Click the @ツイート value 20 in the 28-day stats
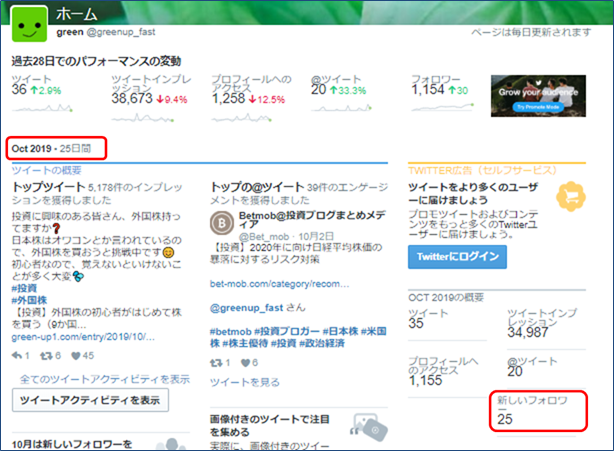 click(x=318, y=89)
